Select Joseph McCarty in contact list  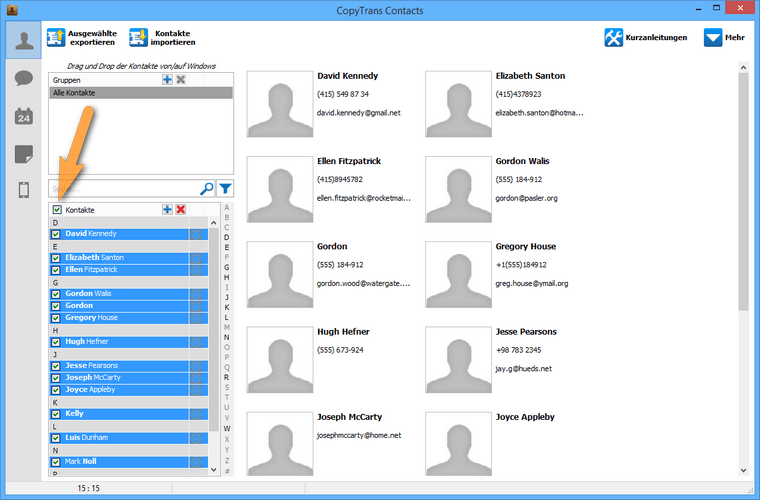pyautogui.click(x=128, y=378)
